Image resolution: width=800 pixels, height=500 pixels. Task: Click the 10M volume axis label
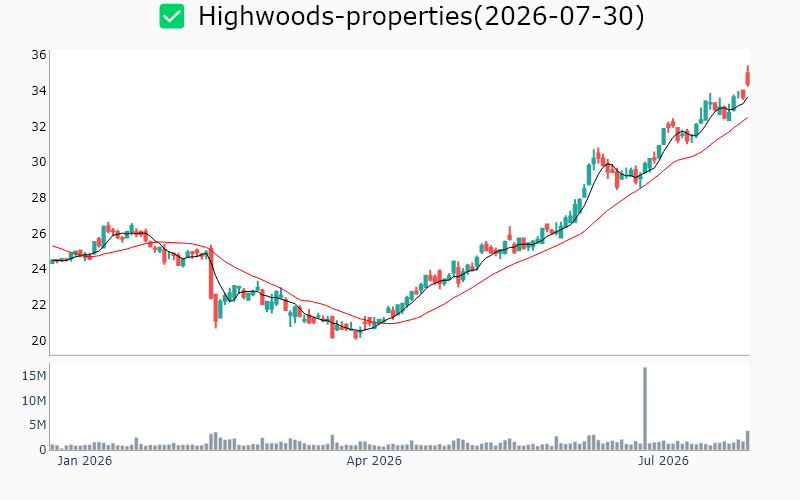coord(34,401)
